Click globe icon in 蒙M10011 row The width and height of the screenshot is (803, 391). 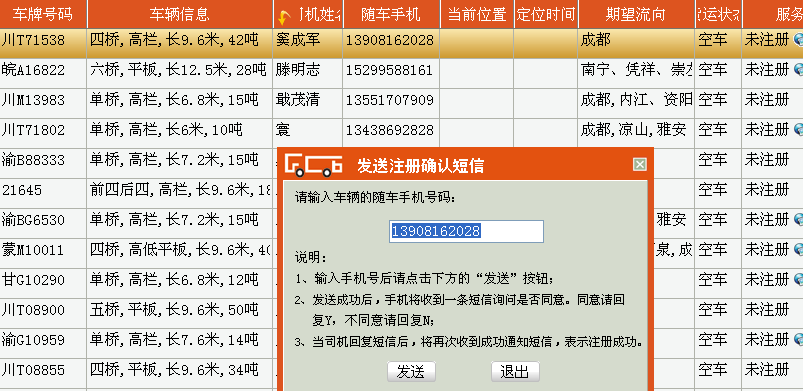click(x=798, y=250)
